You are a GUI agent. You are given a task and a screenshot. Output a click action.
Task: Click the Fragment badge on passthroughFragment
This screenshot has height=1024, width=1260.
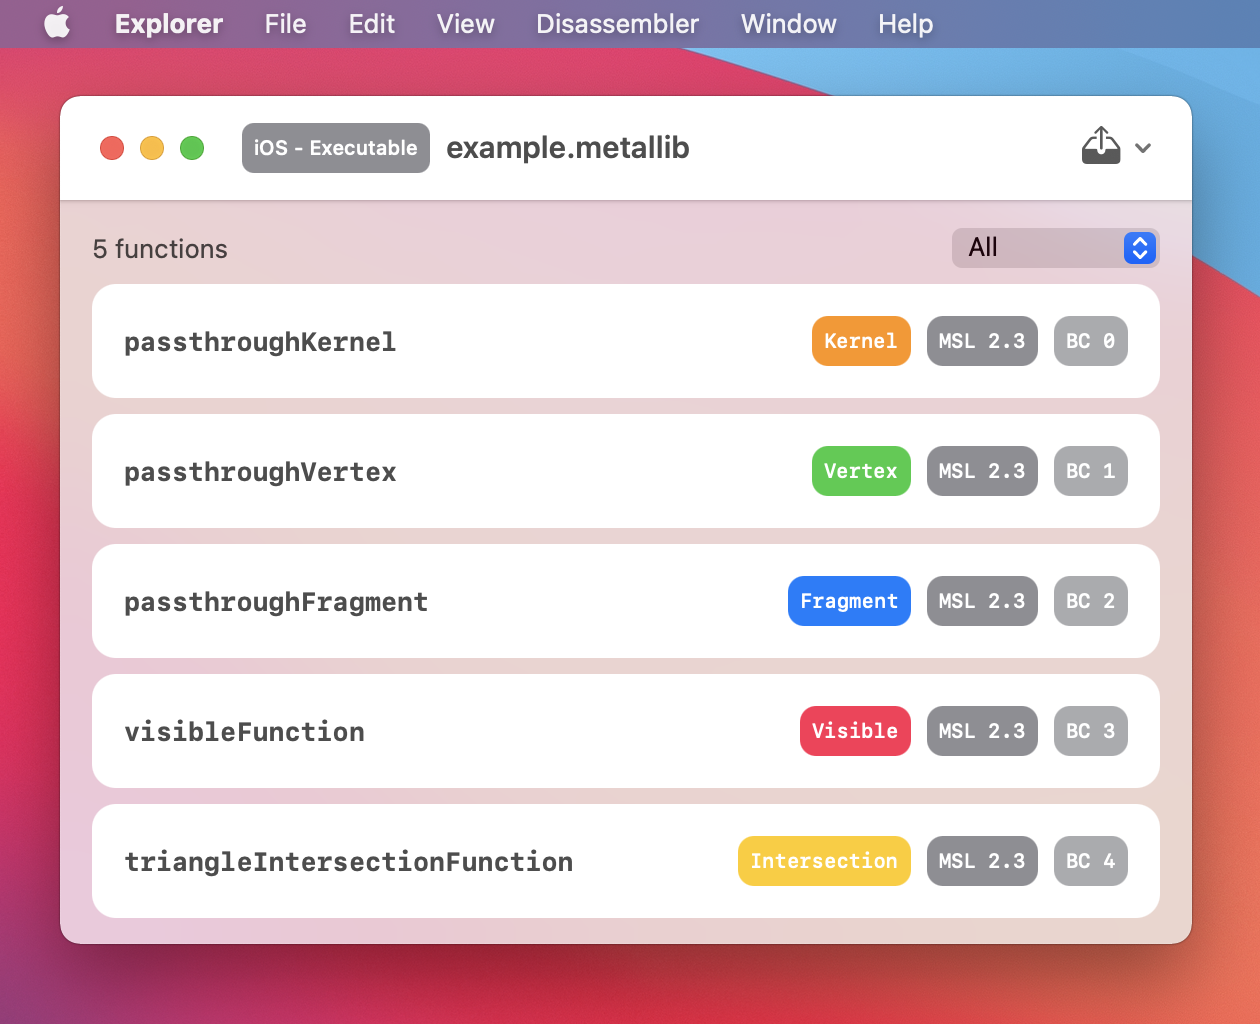(849, 601)
